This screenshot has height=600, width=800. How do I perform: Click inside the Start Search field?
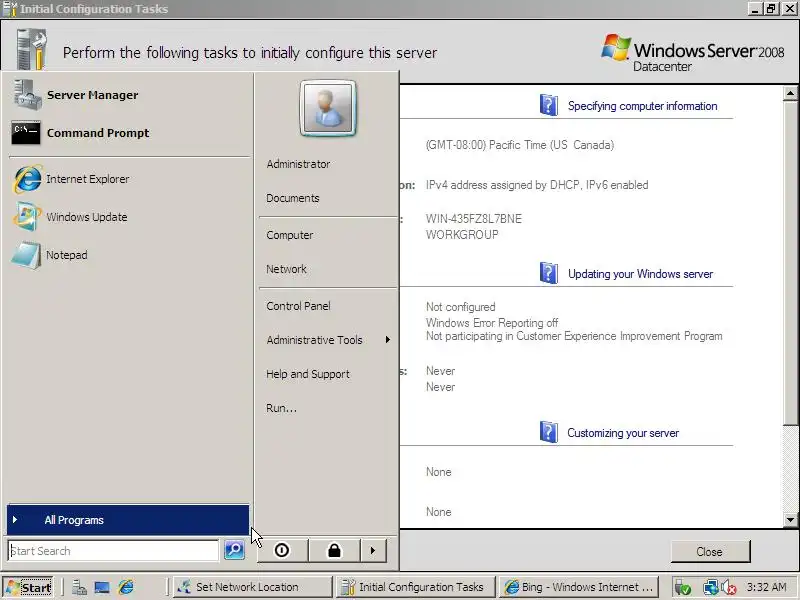pos(113,551)
